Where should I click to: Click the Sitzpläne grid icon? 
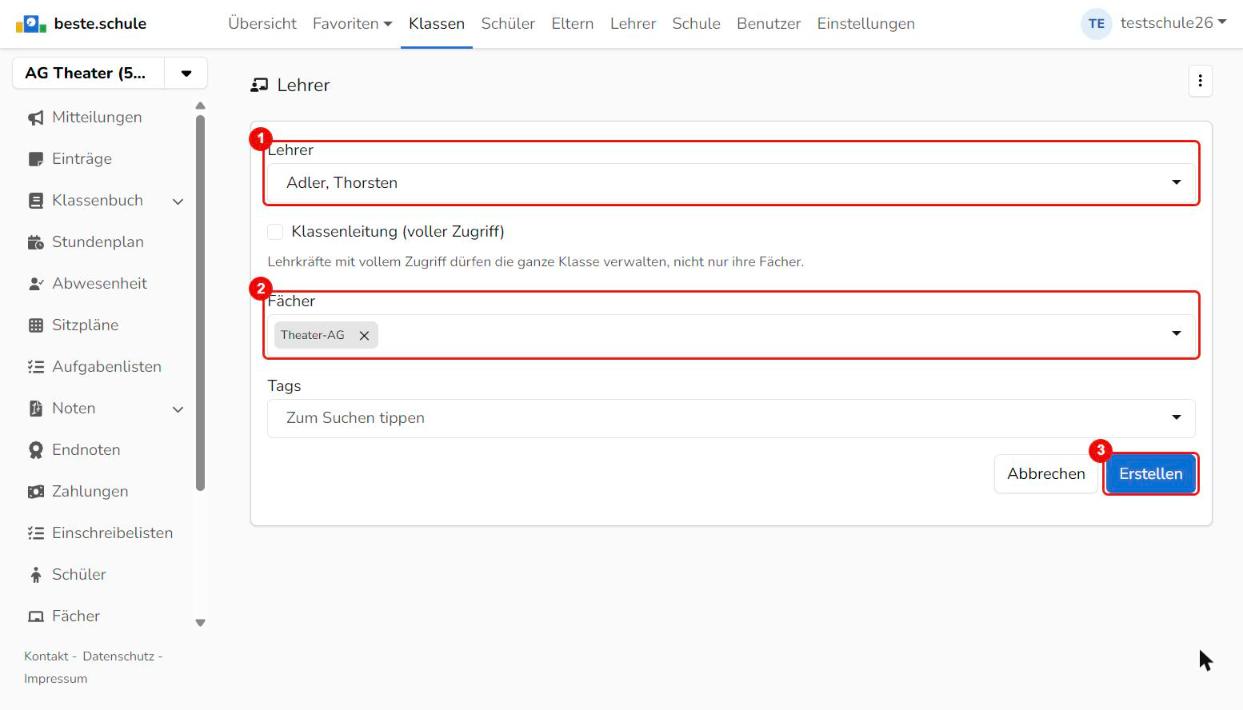36,325
